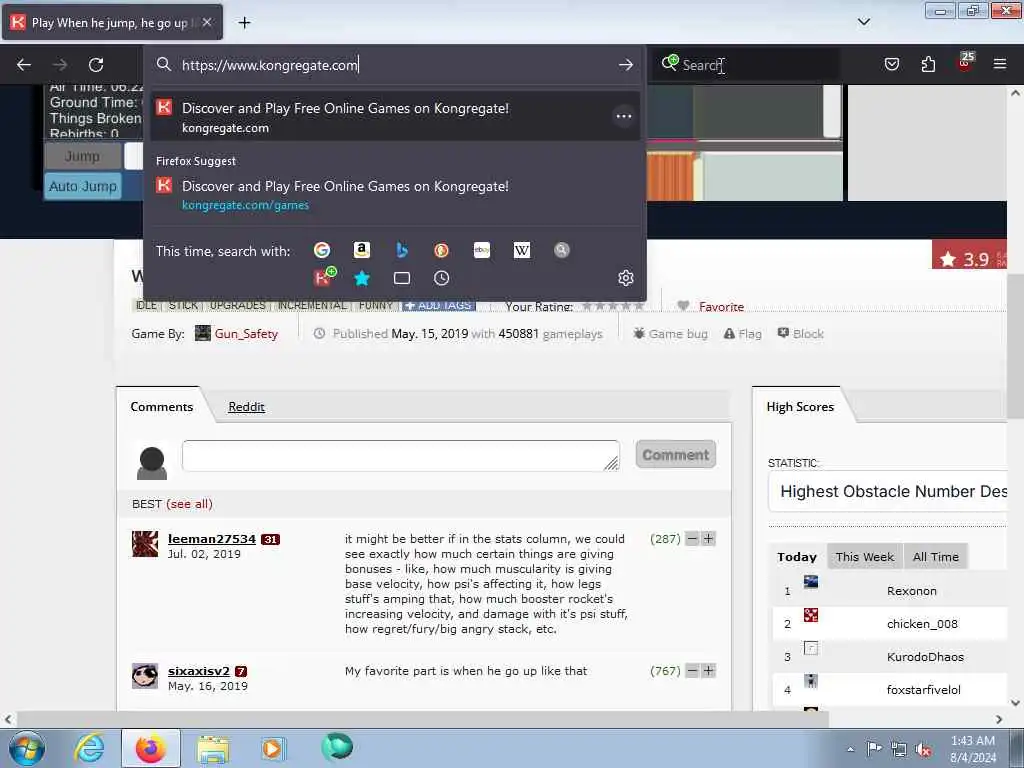Open Windows Media Player taskbar icon

[272, 748]
